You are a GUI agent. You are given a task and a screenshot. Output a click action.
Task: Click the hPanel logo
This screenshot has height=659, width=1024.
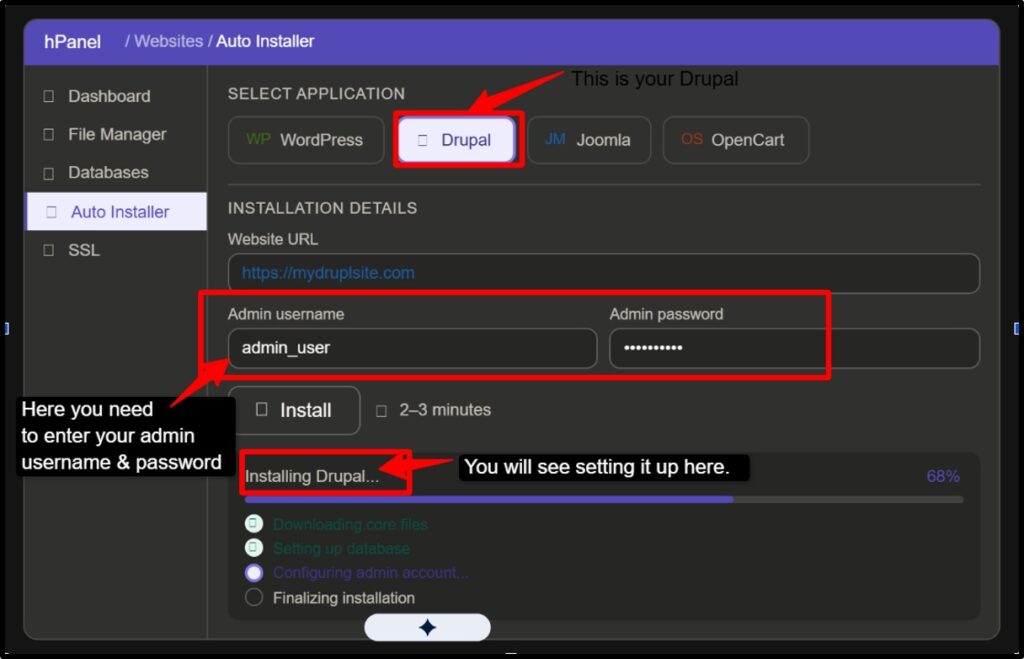(72, 42)
